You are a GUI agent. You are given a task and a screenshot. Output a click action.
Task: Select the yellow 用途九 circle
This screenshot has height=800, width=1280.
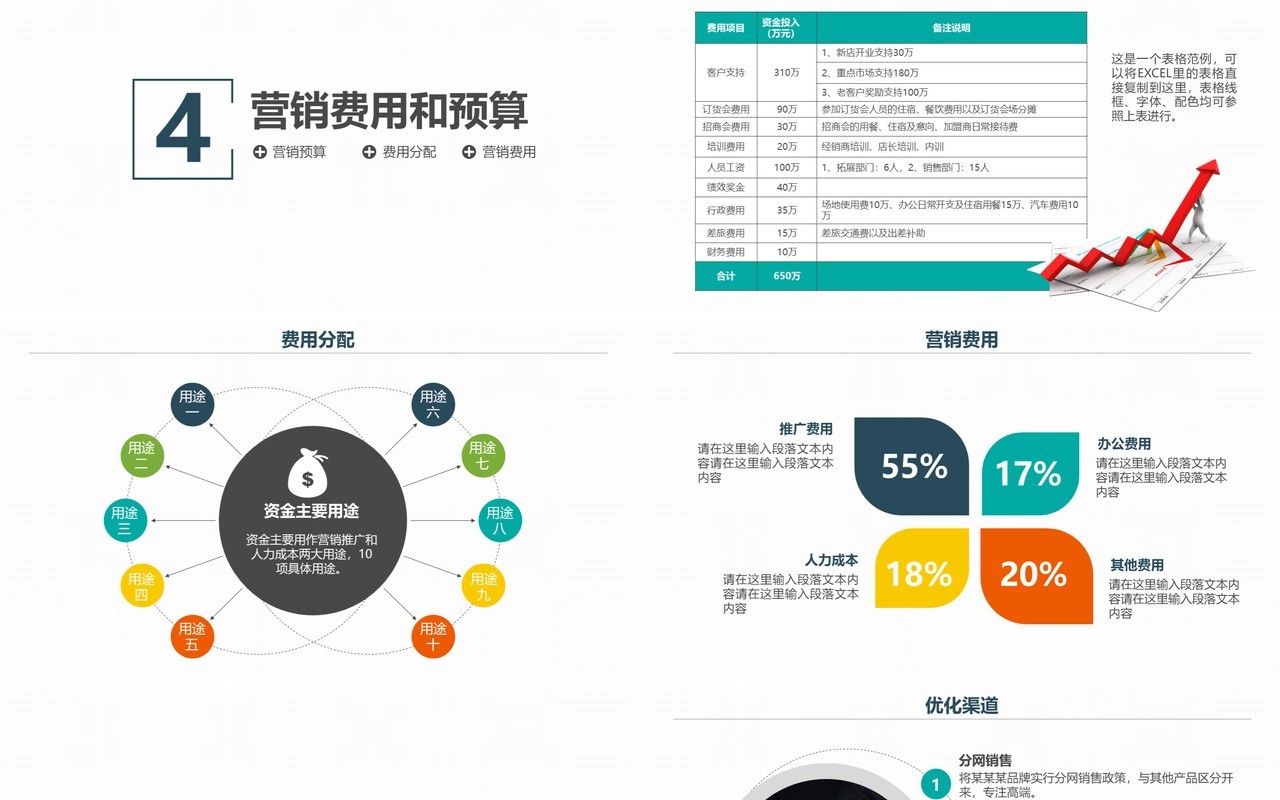click(x=484, y=586)
